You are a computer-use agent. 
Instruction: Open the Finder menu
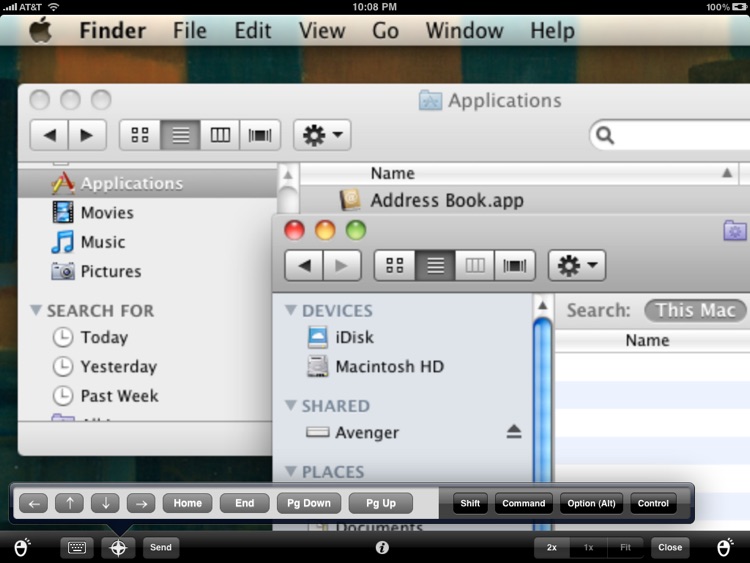point(112,31)
